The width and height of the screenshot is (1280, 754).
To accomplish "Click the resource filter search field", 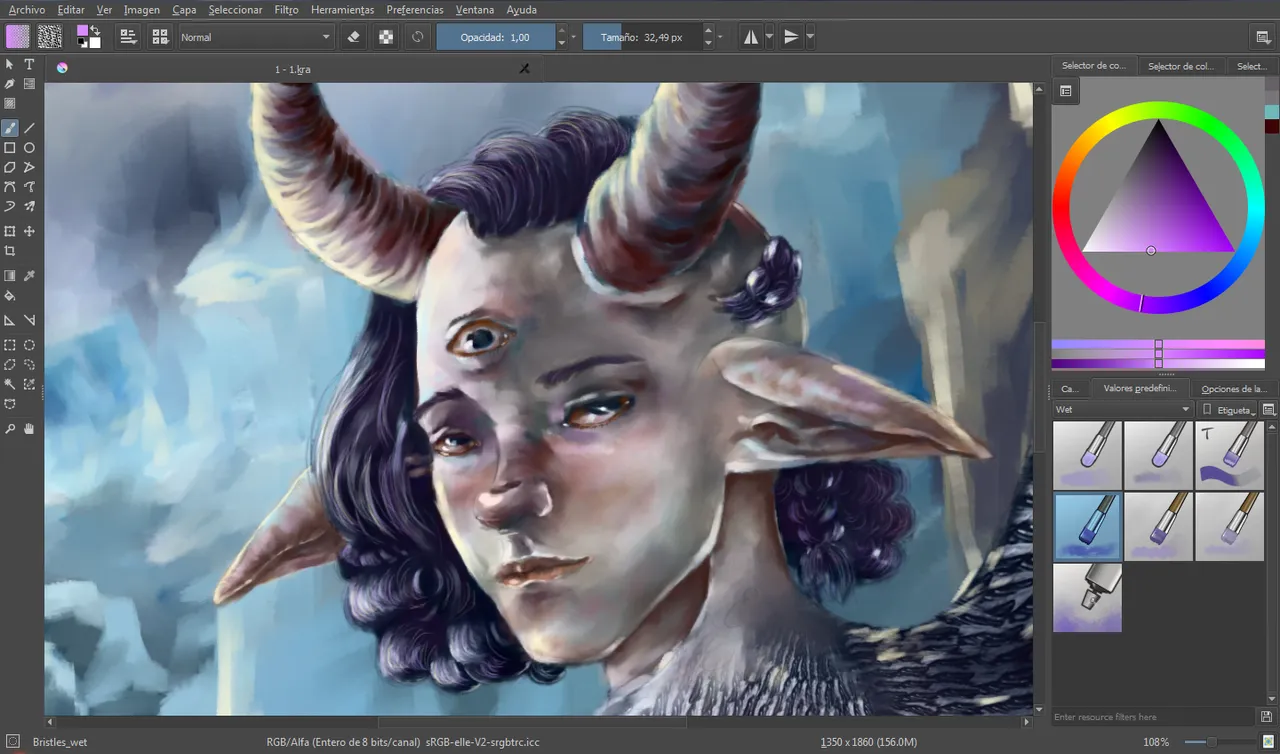I will [x=1155, y=717].
